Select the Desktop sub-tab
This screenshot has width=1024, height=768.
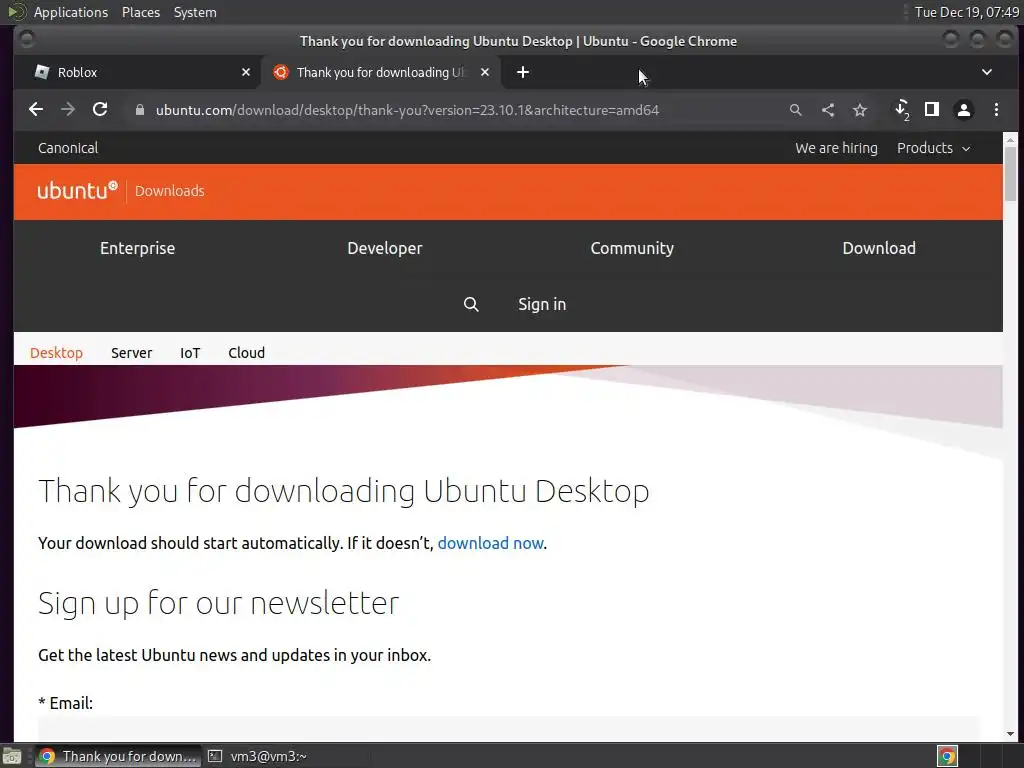[x=56, y=353]
